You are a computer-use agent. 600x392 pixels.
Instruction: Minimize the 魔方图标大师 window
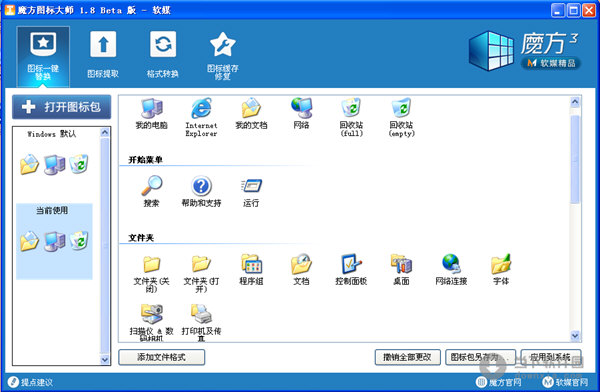pos(558,10)
